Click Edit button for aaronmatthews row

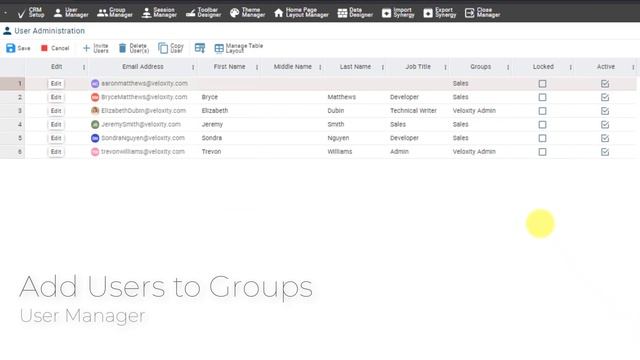[56, 84]
